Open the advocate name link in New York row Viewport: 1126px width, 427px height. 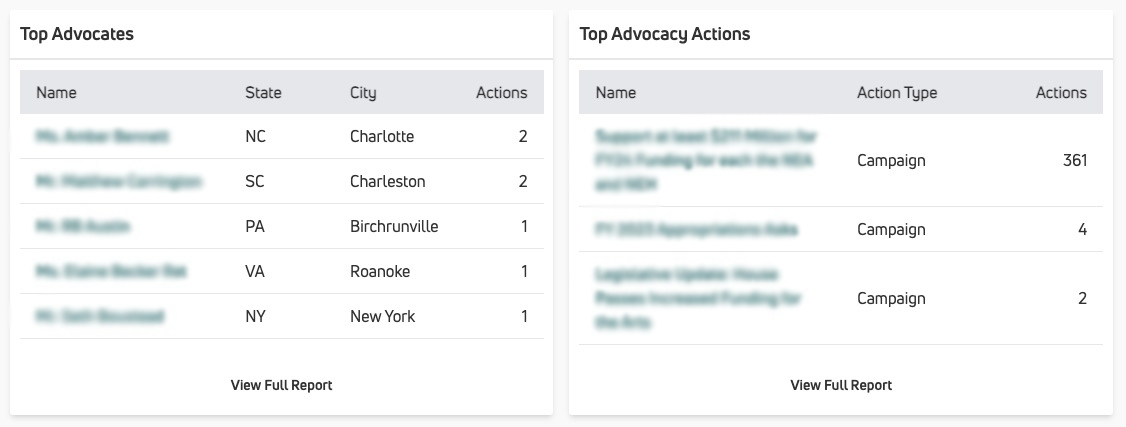coord(100,316)
